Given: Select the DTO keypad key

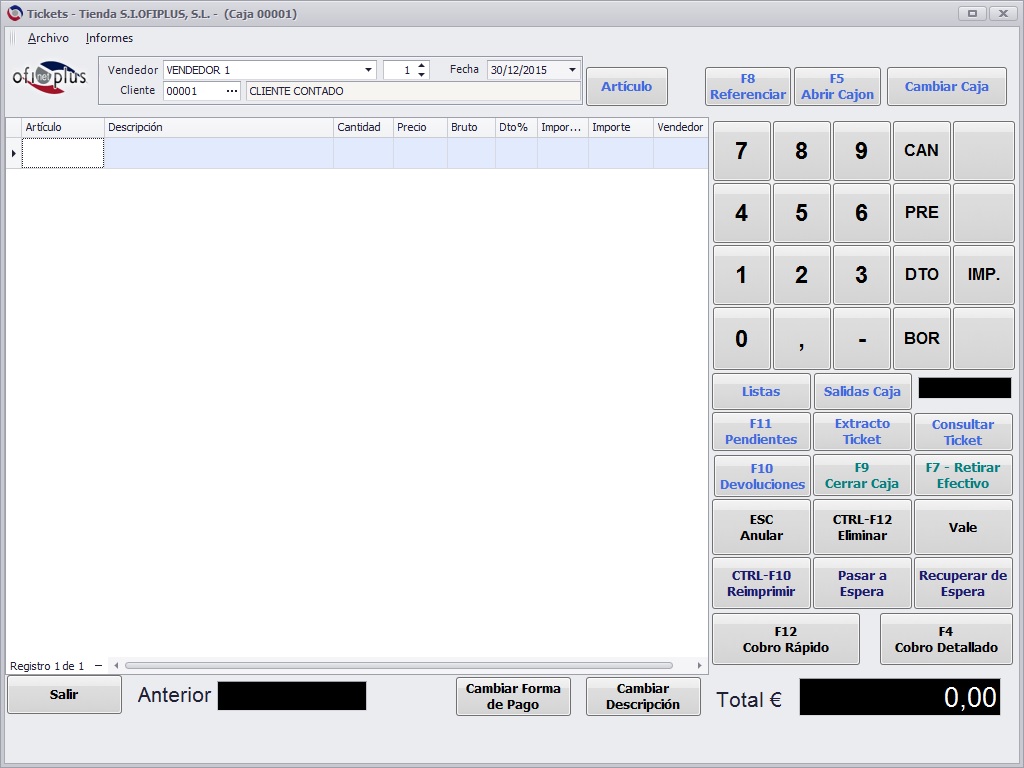Looking at the screenshot, I should [x=921, y=275].
